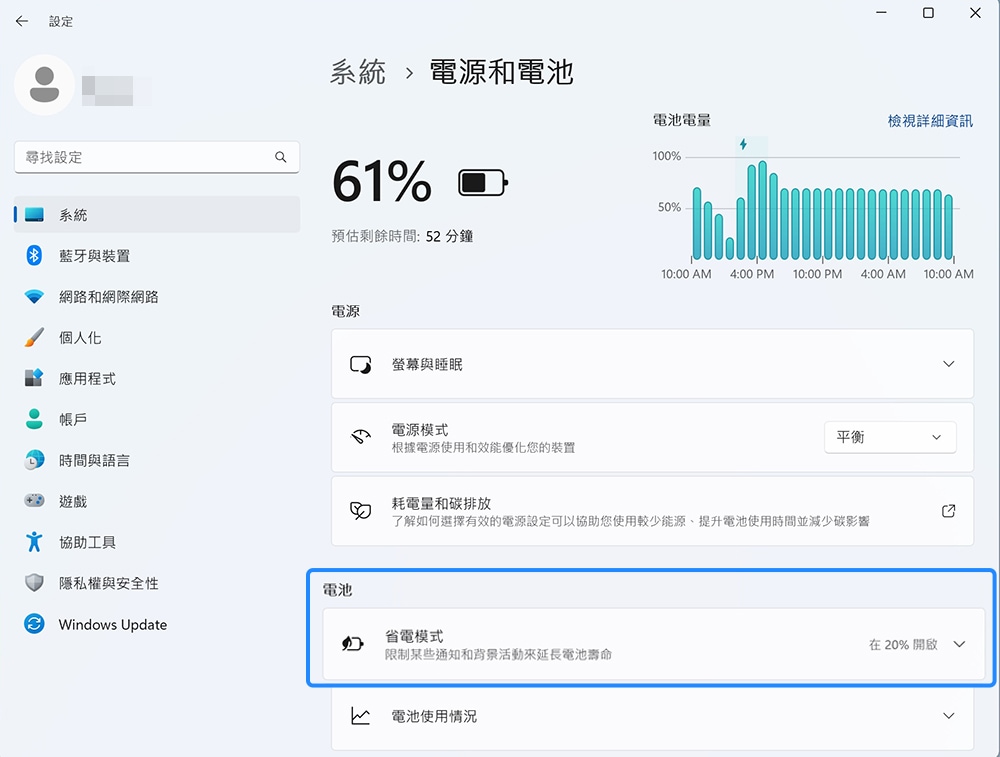This screenshot has height=757, width=1000.
Task: Click 在 20% 開啟 status text
Action: click(x=903, y=644)
